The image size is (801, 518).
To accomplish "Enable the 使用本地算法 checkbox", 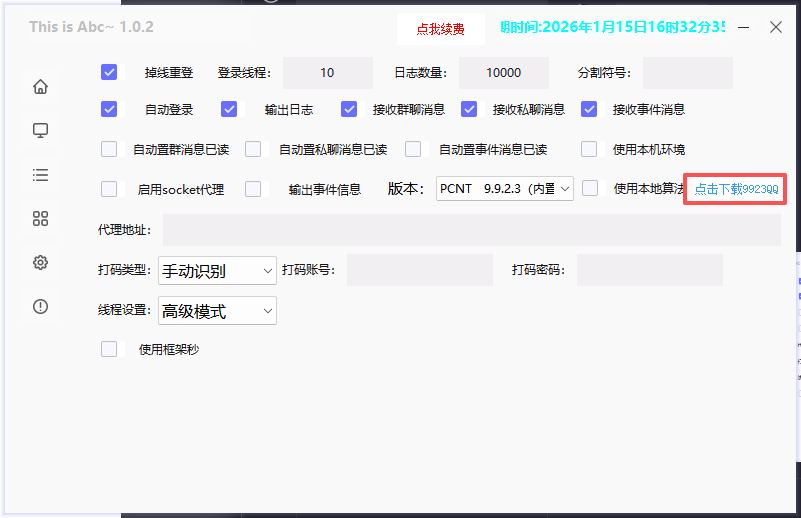I will click(x=590, y=188).
